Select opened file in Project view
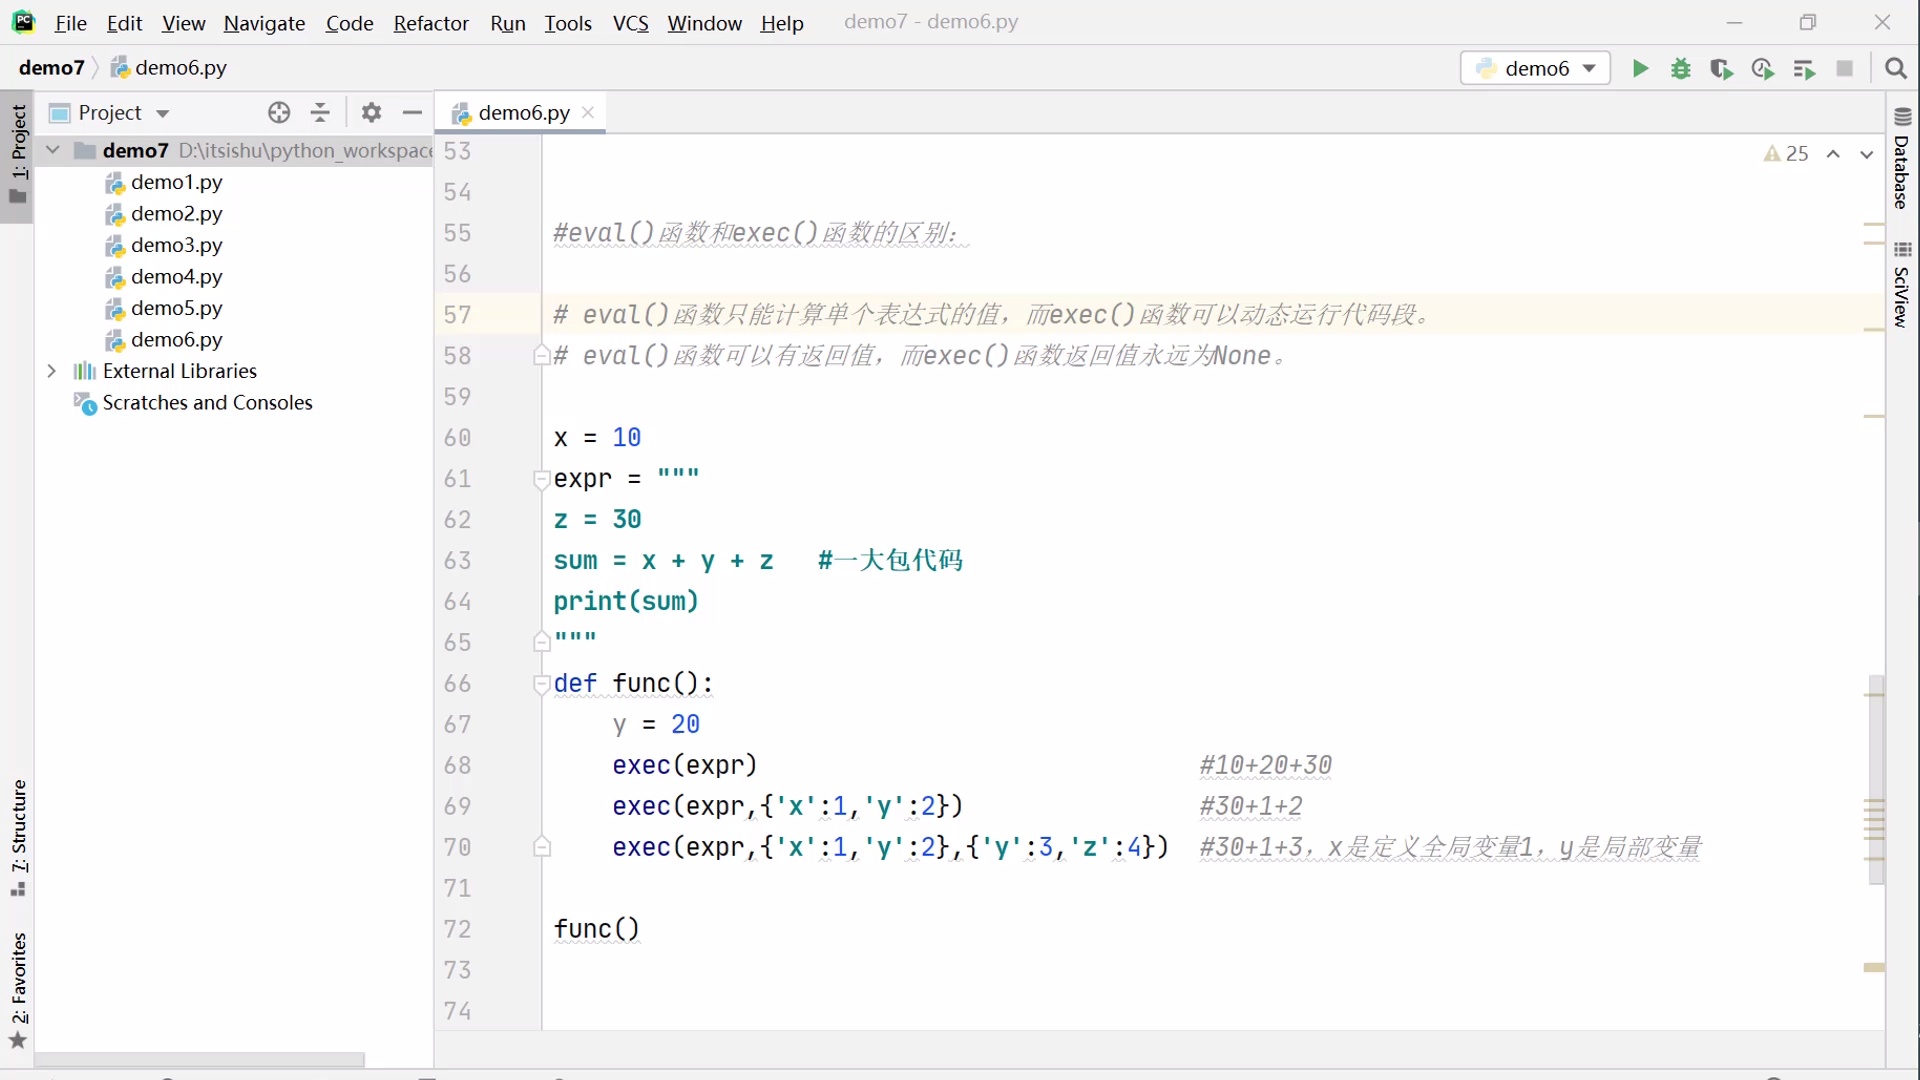1920x1080 pixels. coord(279,113)
